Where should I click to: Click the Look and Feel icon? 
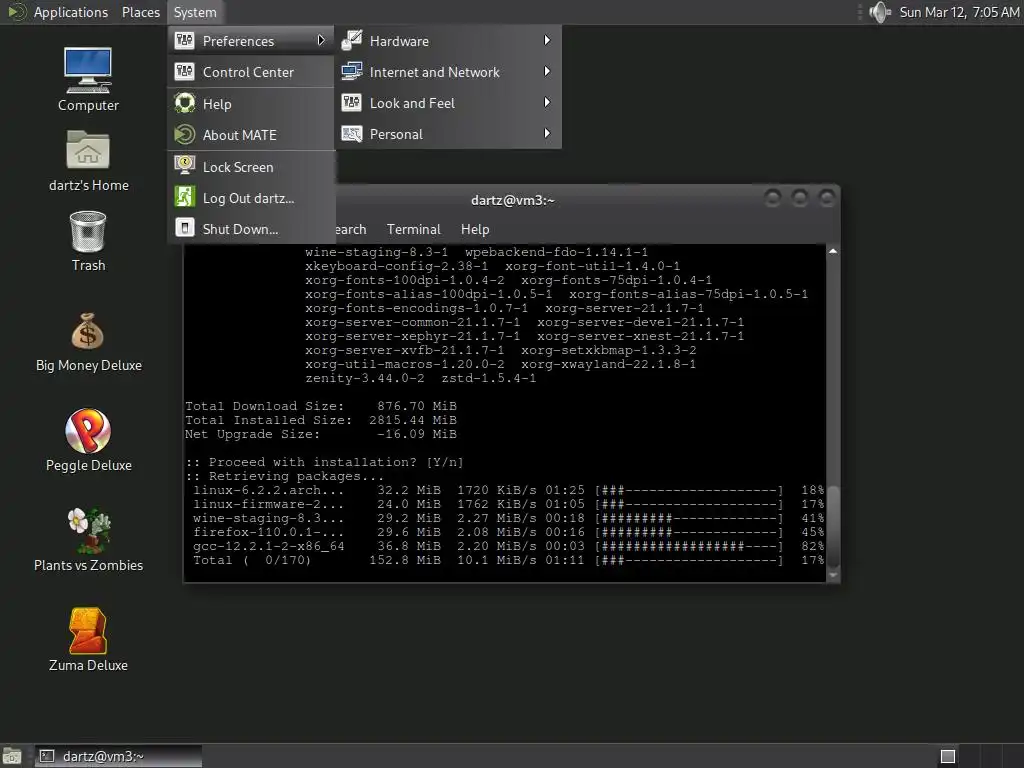352,103
